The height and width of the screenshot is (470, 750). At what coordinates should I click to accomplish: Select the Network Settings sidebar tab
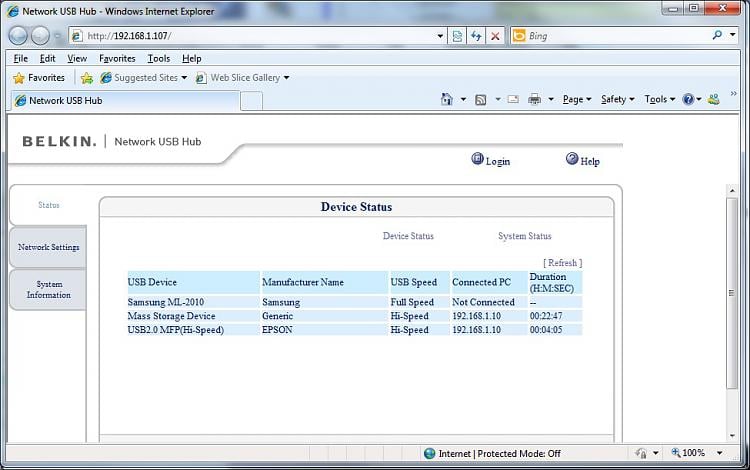pos(48,247)
